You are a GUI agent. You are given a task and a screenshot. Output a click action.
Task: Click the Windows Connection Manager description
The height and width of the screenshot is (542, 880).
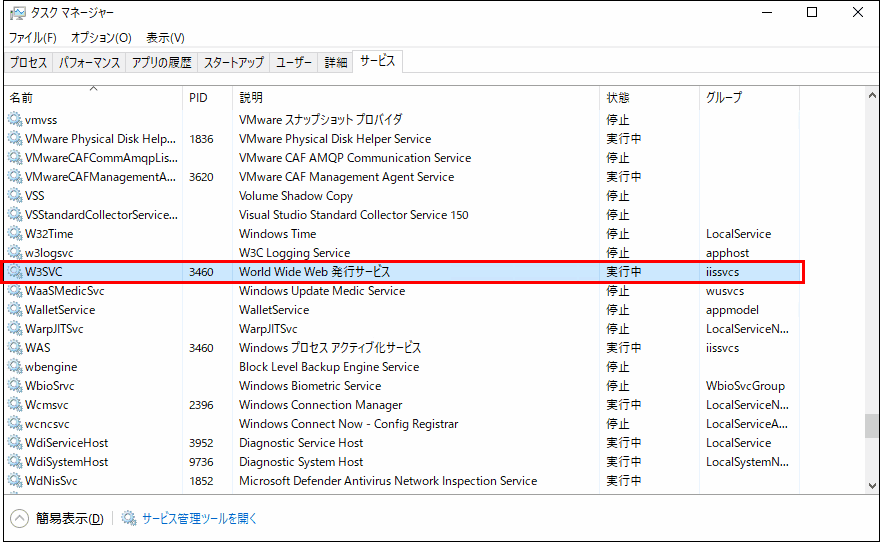point(320,405)
